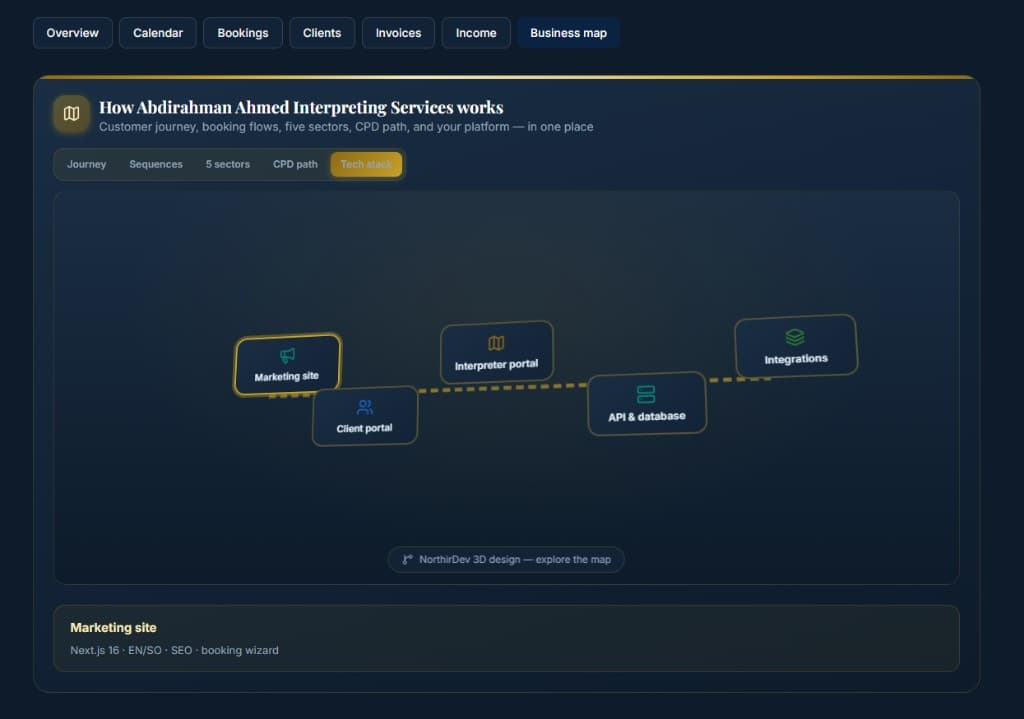Click the map icon beside the heading
This screenshot has width=1024, height=719.
click(x=71, y=114)
